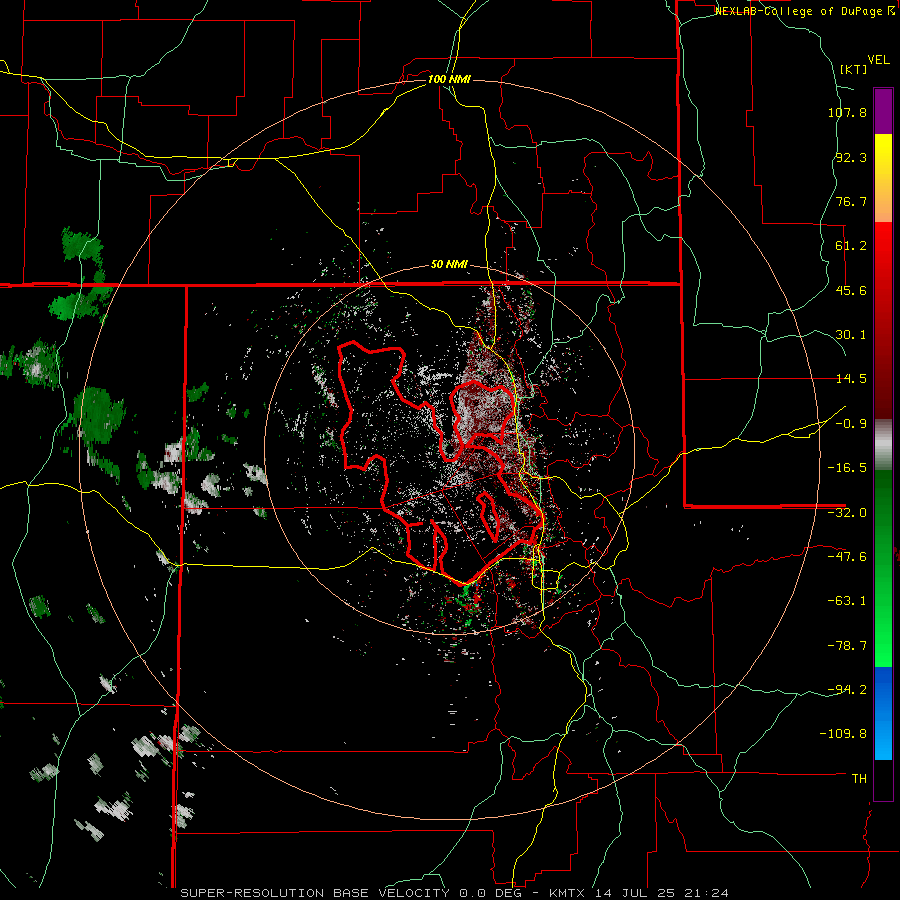Click the 92.3 scale label
This screenshot has height=900, width=900.
[x=851, y=157]
